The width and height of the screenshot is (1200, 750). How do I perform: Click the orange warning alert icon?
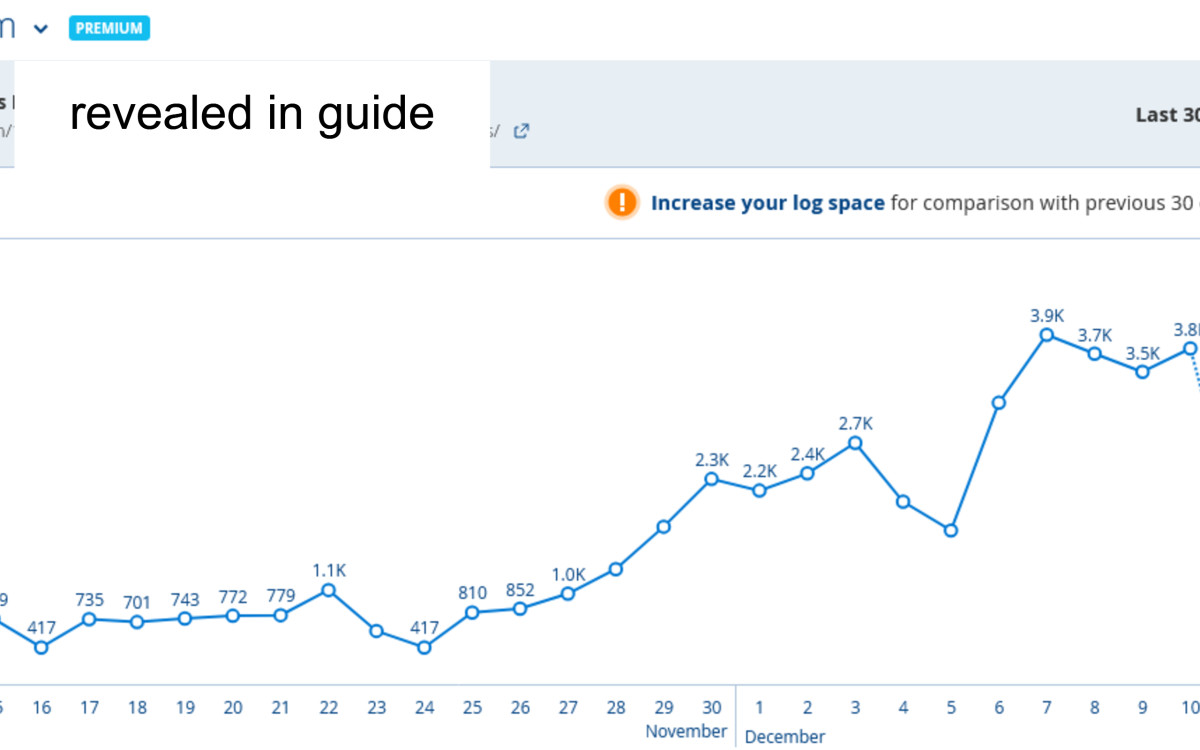click(x=621, y=202)
